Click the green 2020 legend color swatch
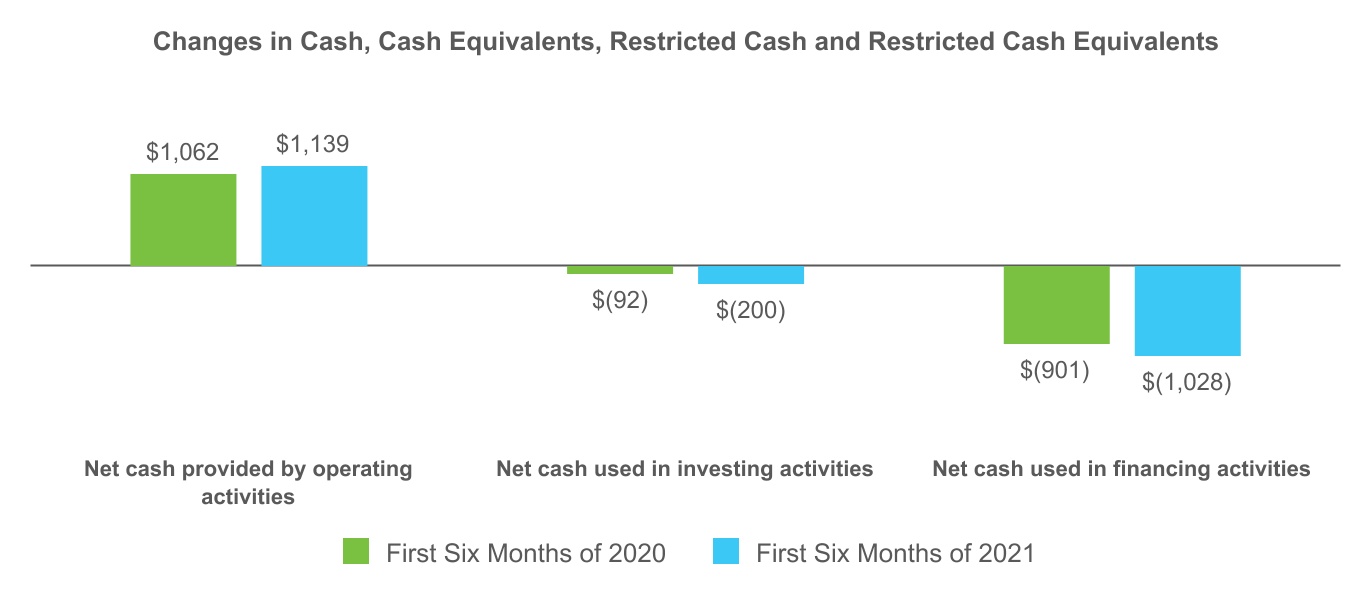 tap(355, 551)
